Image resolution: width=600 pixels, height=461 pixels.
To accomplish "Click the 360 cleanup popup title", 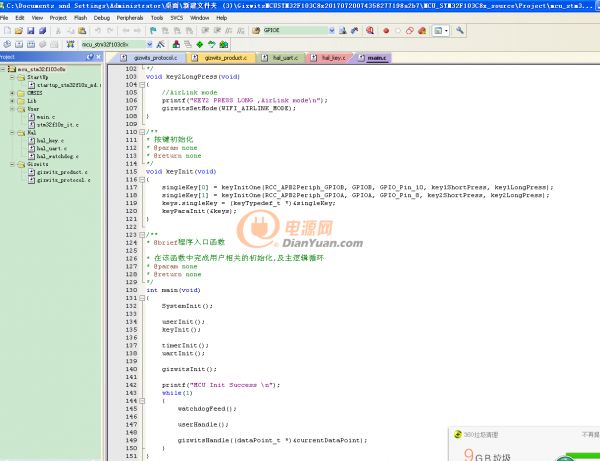I will tap(481, 435).
